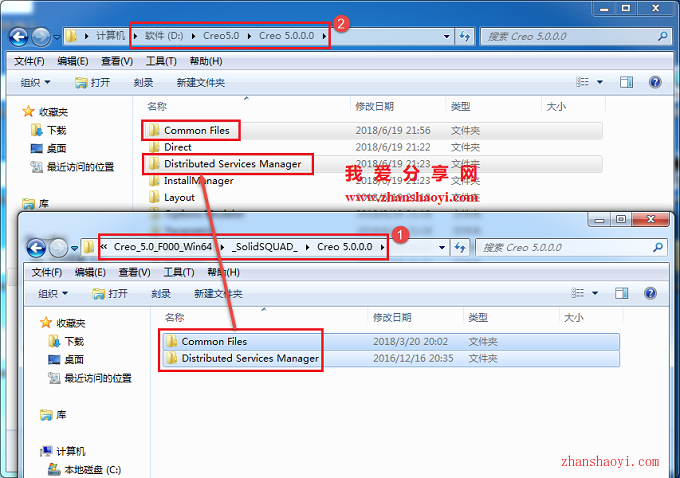
Task: Click search magnifier icon in rear window
Action: pyautogui.click(x=662, y=36)
